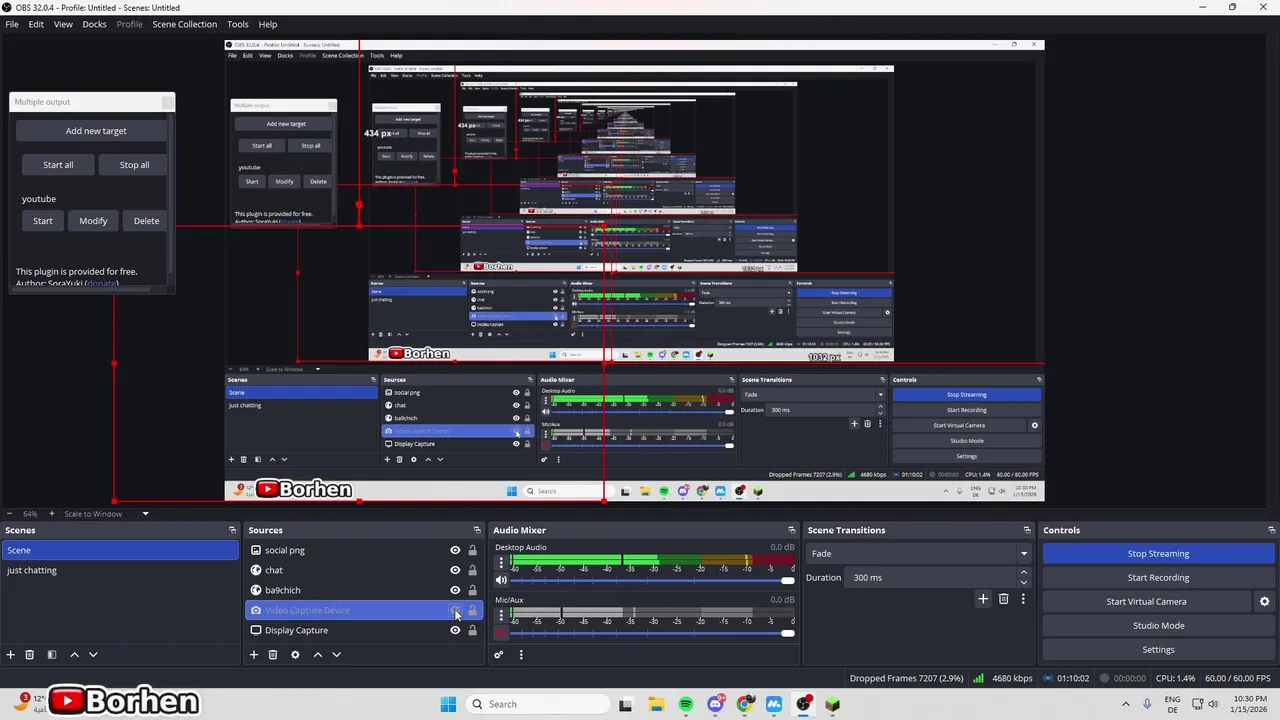Pop out the Scene Transitions dock
This screenshot has width=1280, height=720.
(1027, 530)
